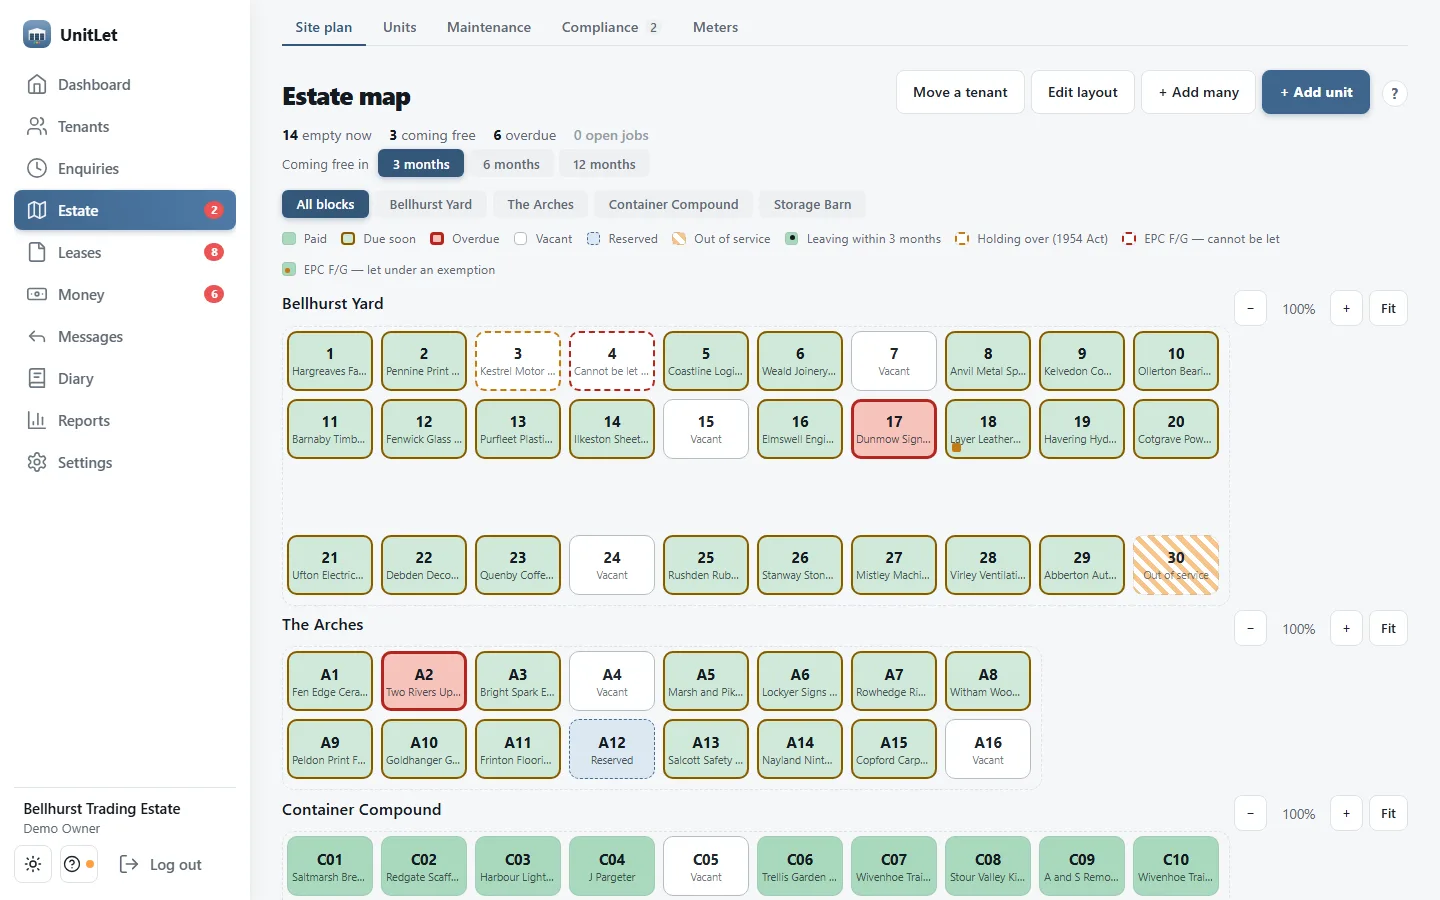Image resolution: width=1440 pixels, height=900 pixels.
Task: Click the Tenants people icon
Action: (x=37, y=127)
